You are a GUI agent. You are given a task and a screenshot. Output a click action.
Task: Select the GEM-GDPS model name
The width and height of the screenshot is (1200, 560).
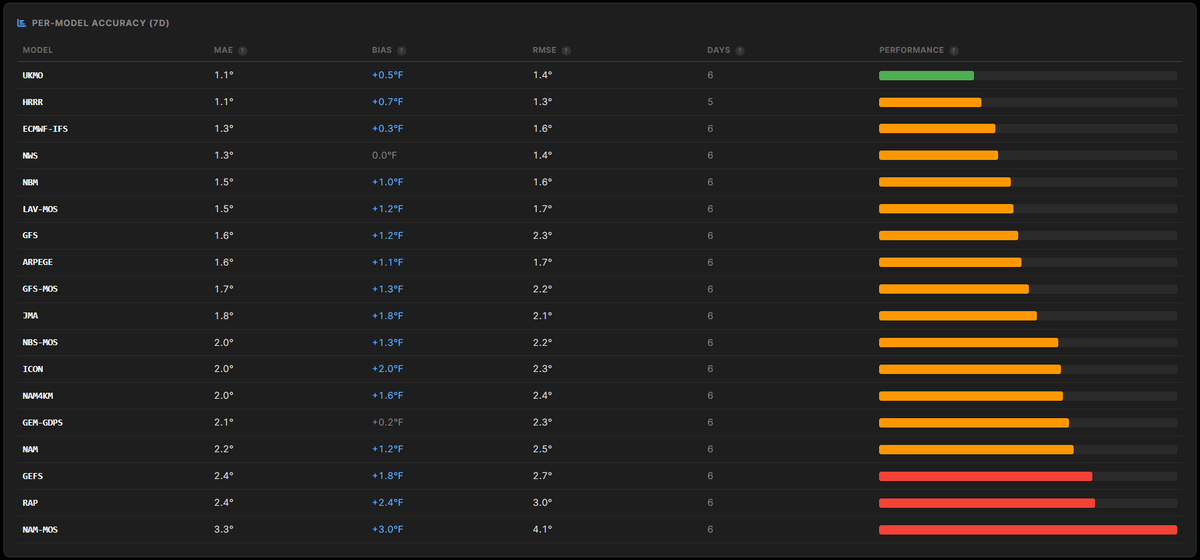tap(44, 422)
